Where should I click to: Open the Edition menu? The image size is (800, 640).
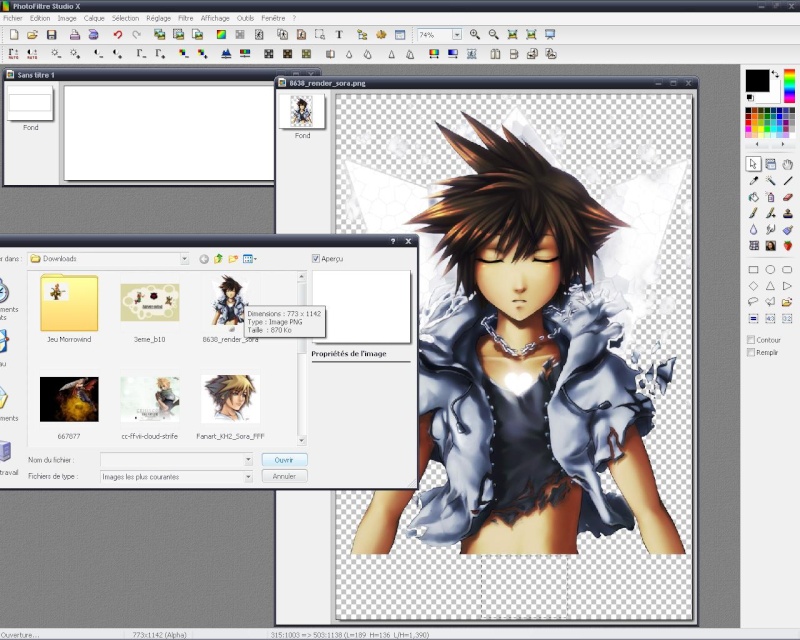40,18
